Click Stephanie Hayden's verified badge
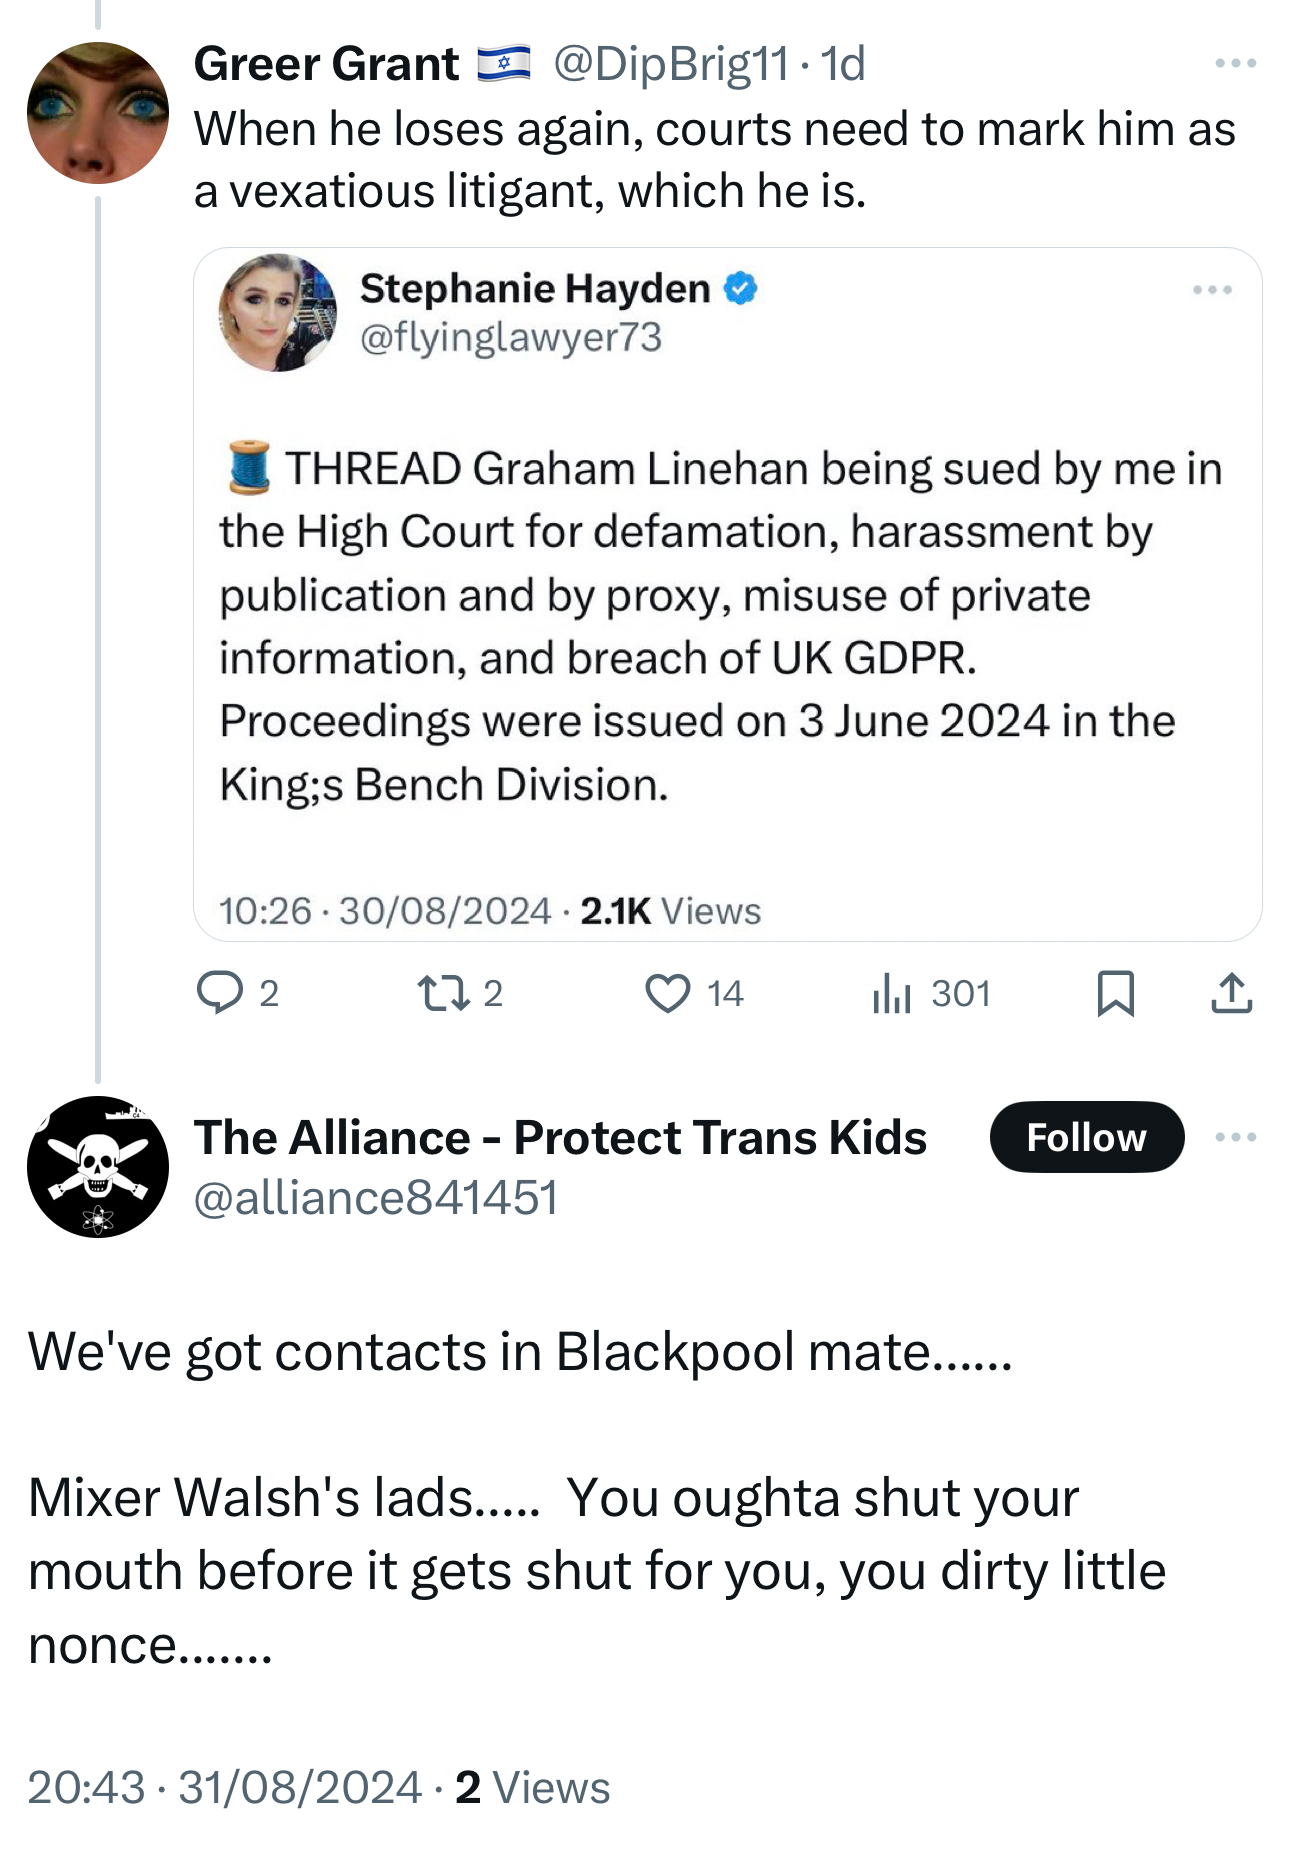Screen dimensions: 1290x1849 740,289
